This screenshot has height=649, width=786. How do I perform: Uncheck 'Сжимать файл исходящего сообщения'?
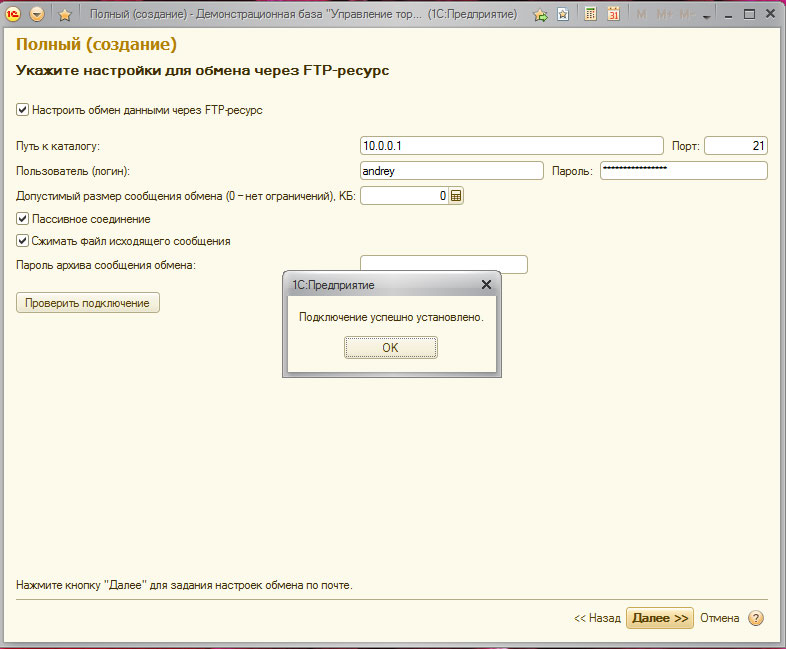23,241
